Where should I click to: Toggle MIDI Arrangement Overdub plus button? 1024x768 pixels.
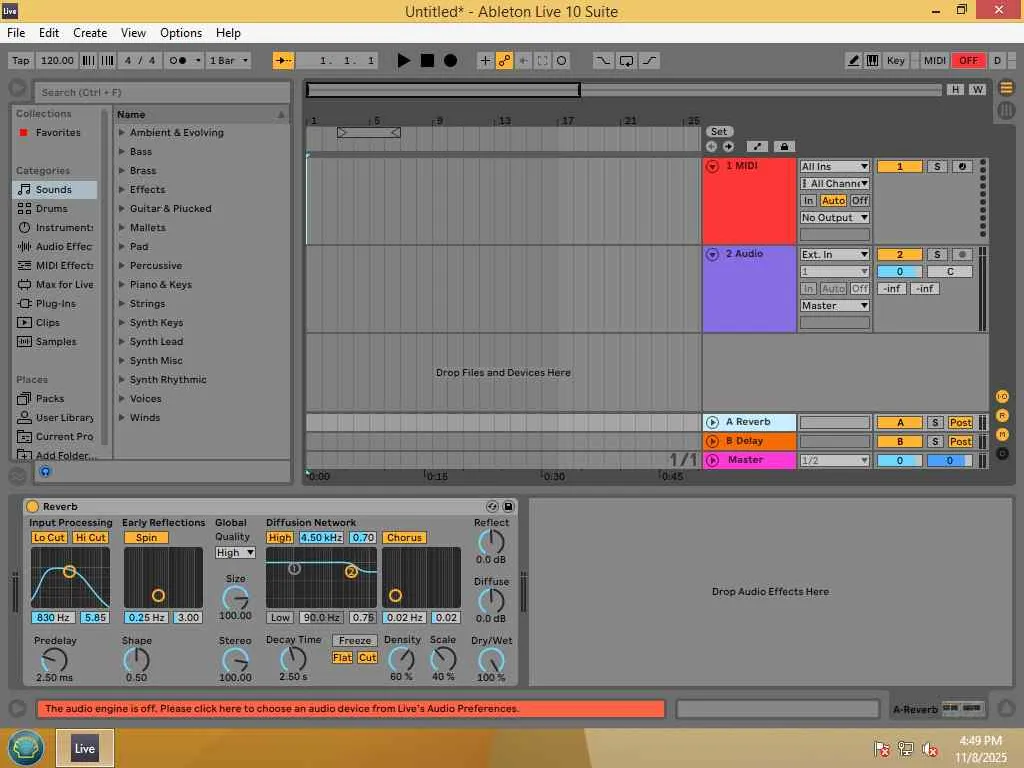(485, 61)
